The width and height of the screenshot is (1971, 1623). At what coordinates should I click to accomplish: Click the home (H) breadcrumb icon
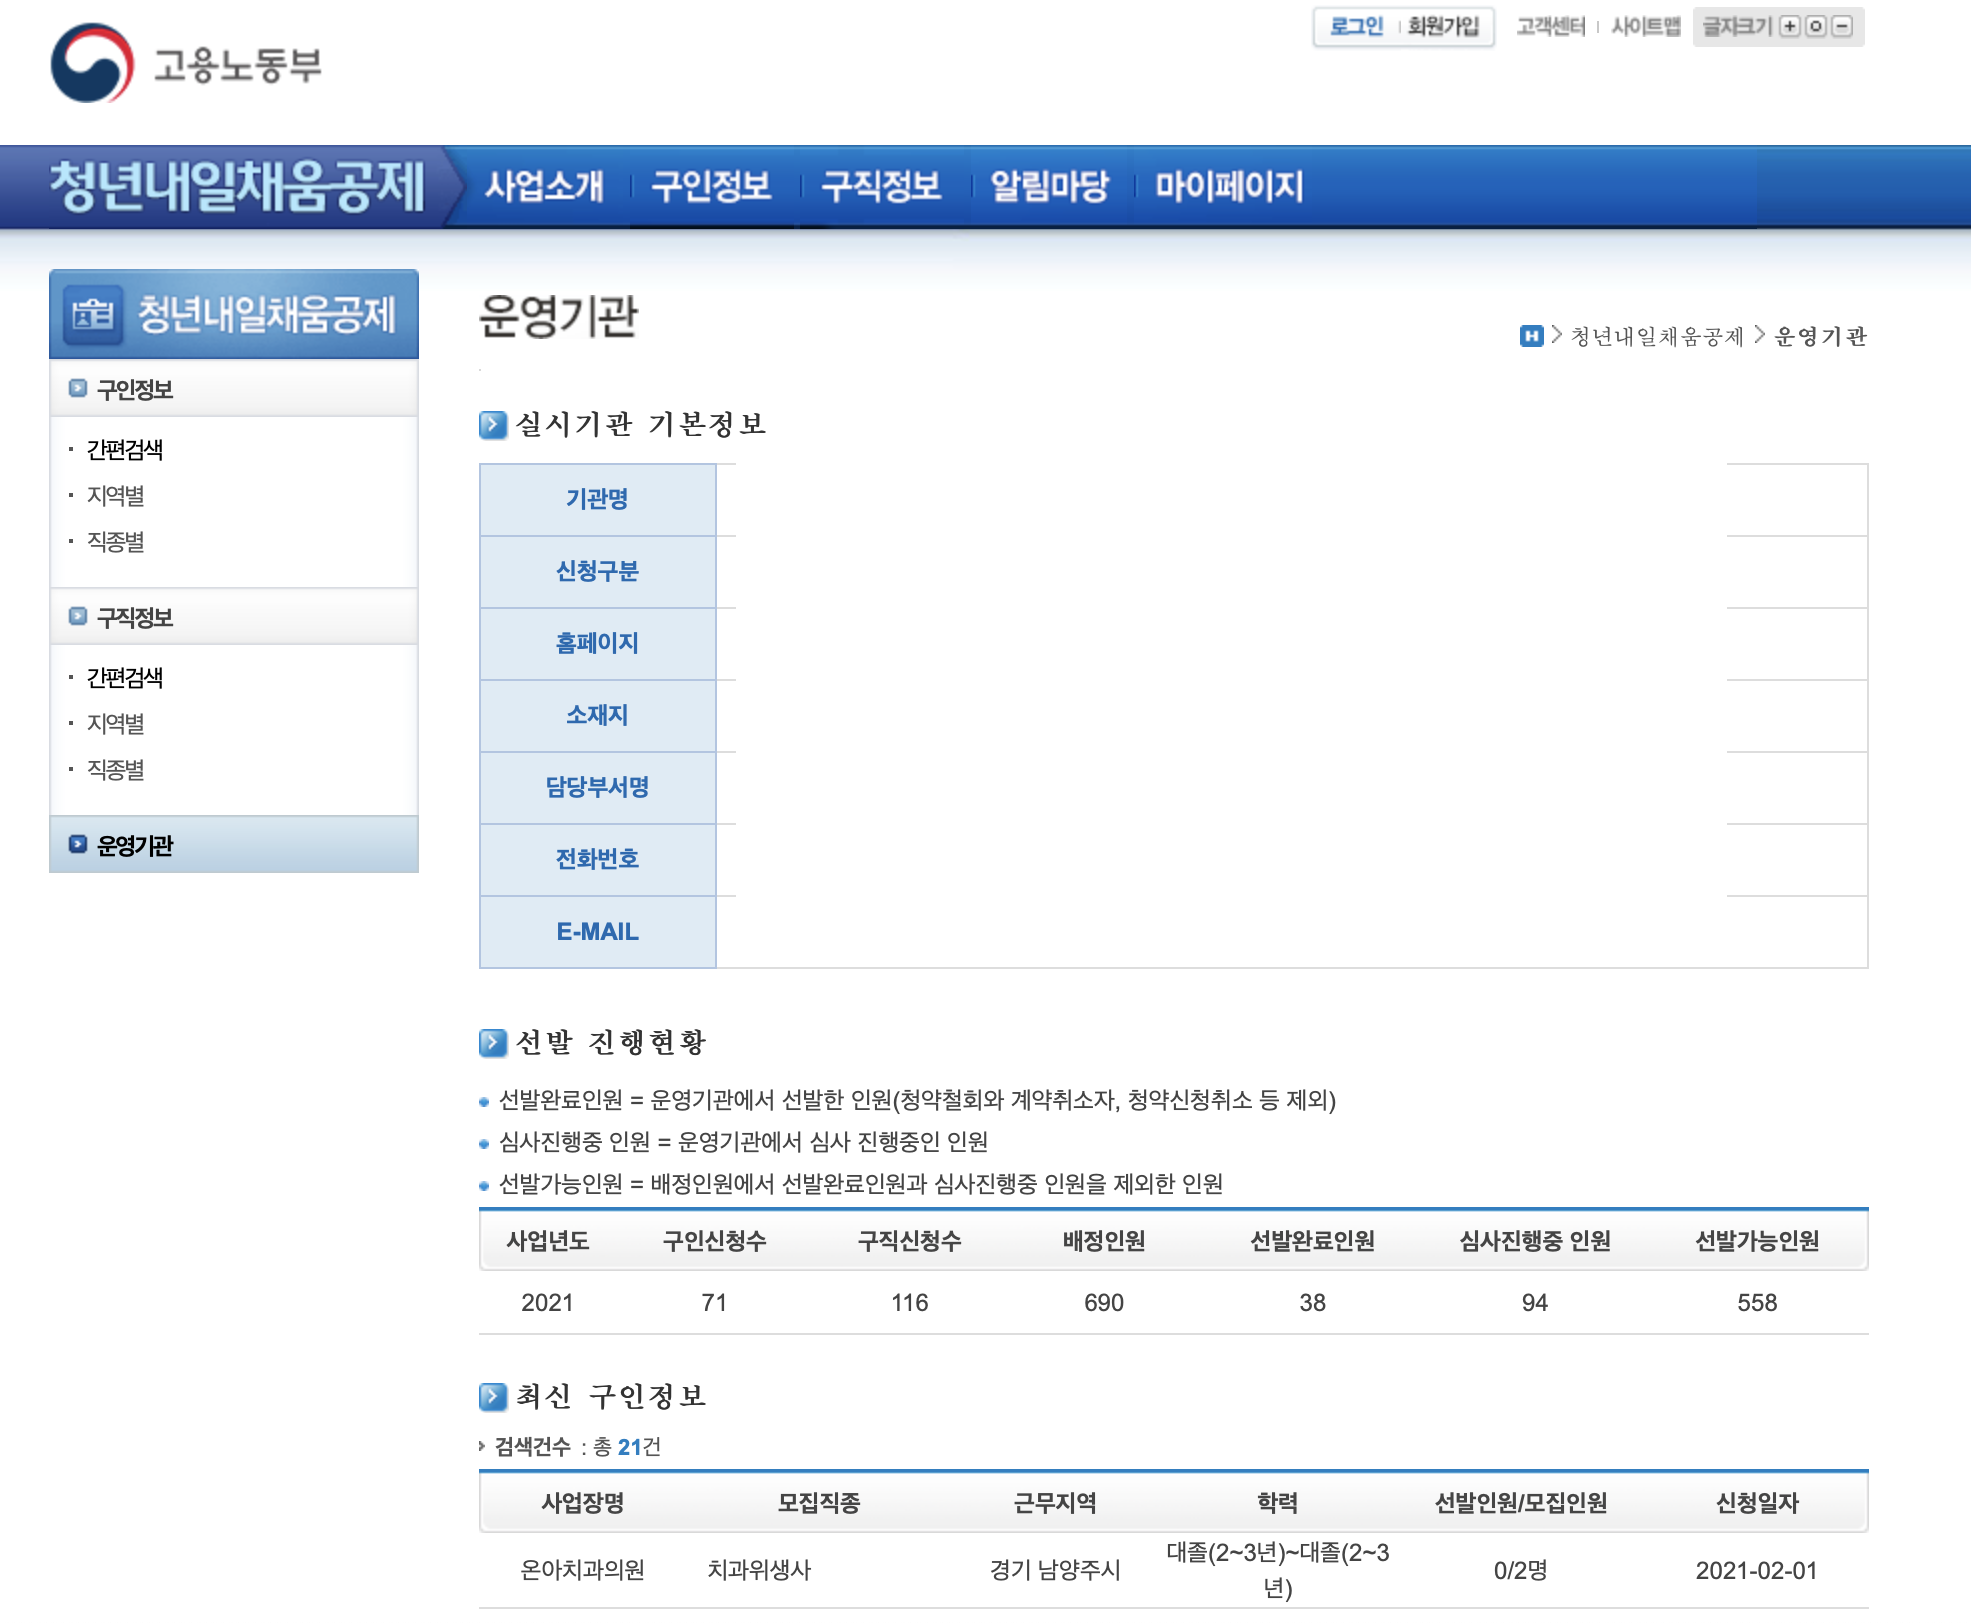[1531, 336]
